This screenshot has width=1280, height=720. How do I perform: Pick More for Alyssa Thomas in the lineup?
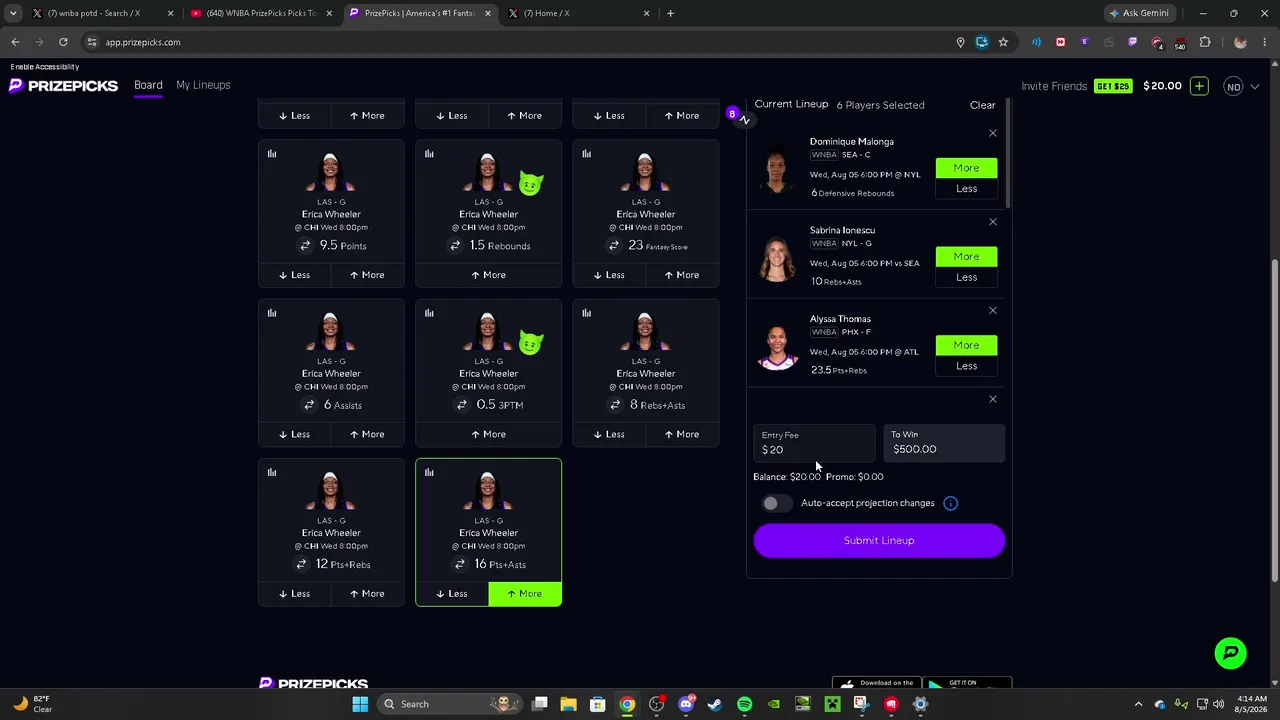click(966, 345)
